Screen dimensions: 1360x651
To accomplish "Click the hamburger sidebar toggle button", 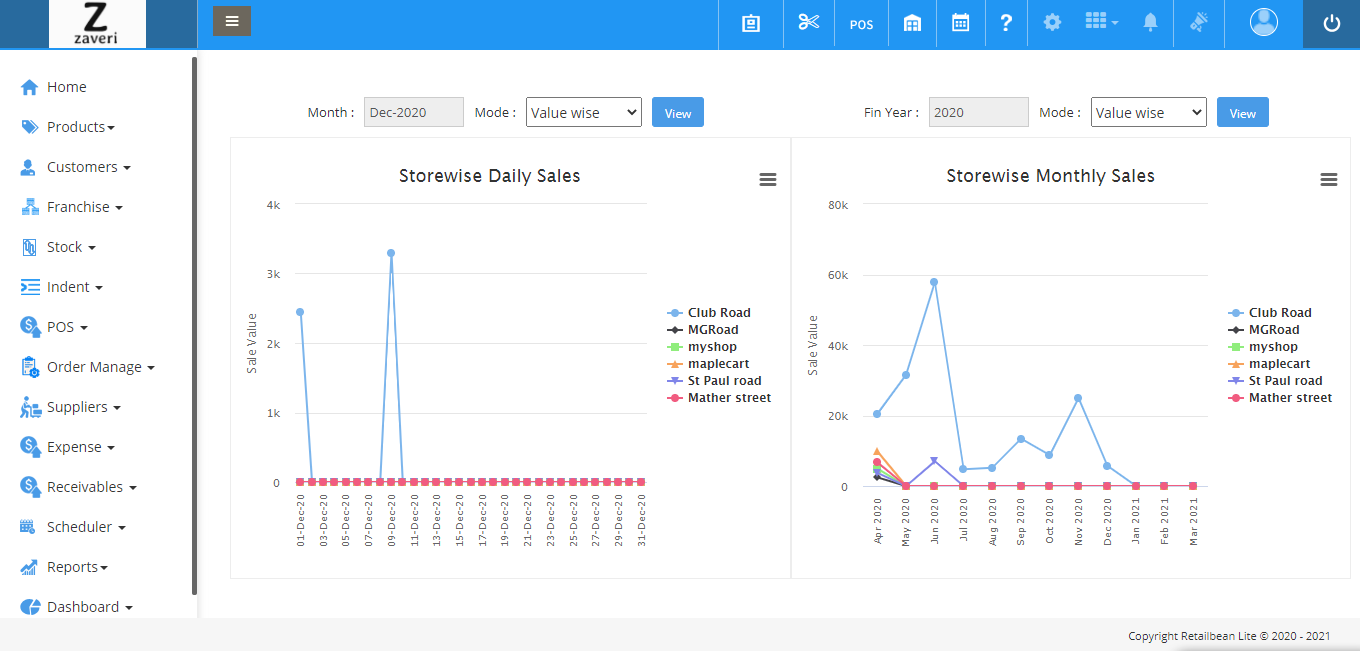I will click(x=232, y=21).
